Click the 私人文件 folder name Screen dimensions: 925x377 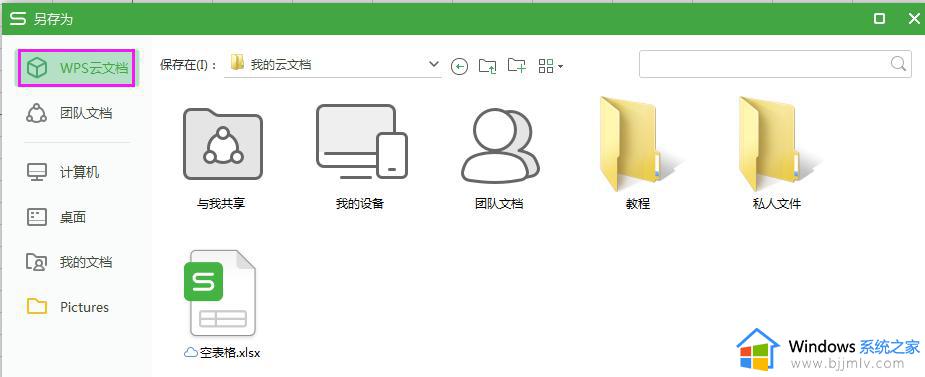pyautogui.click(x=777, y=204)
